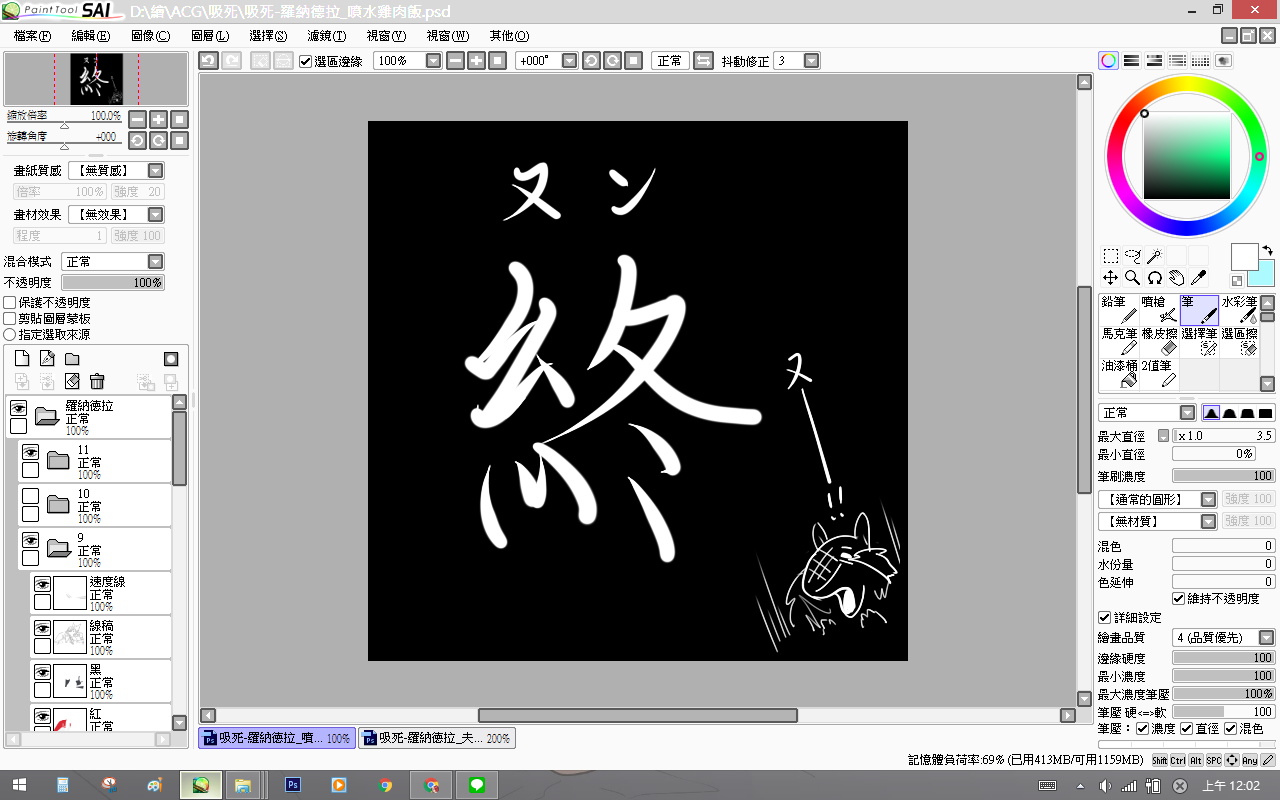Select the 噴槍 airbrush tool
Image resolution: width=1280 pixels, height=800 pixels.
[1159, 310]
